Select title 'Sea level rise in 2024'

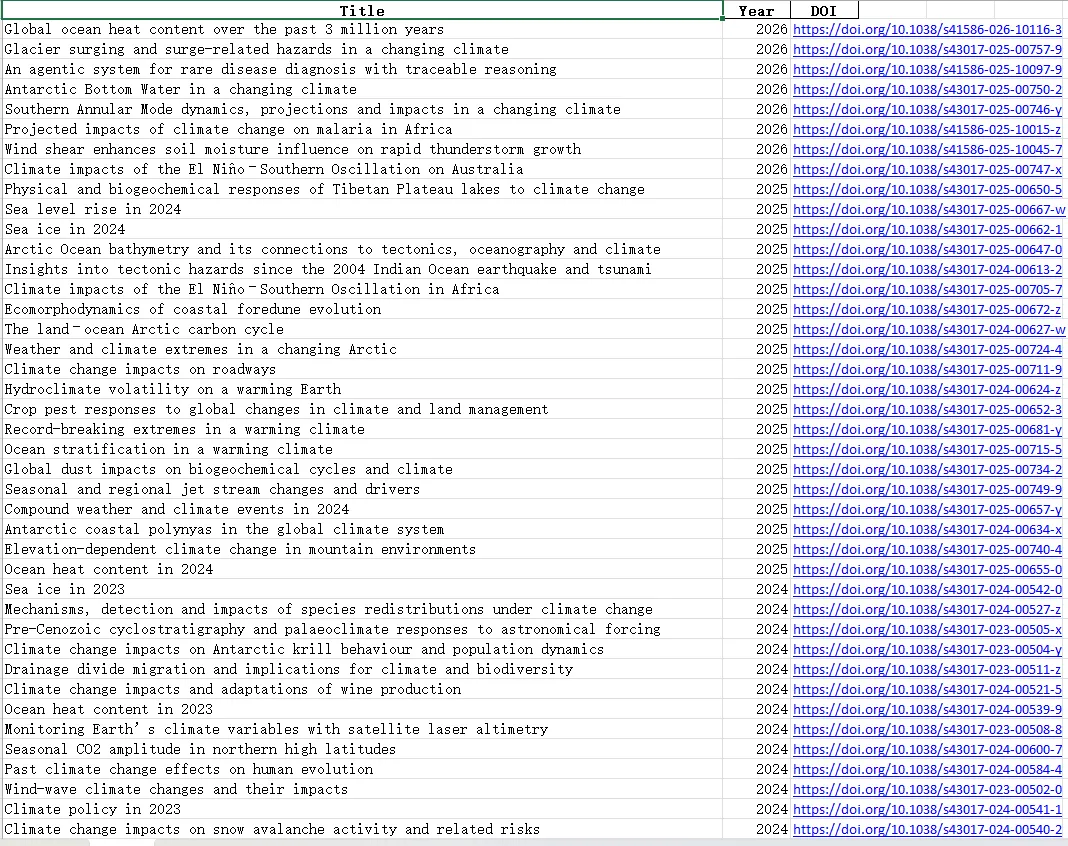93,209
